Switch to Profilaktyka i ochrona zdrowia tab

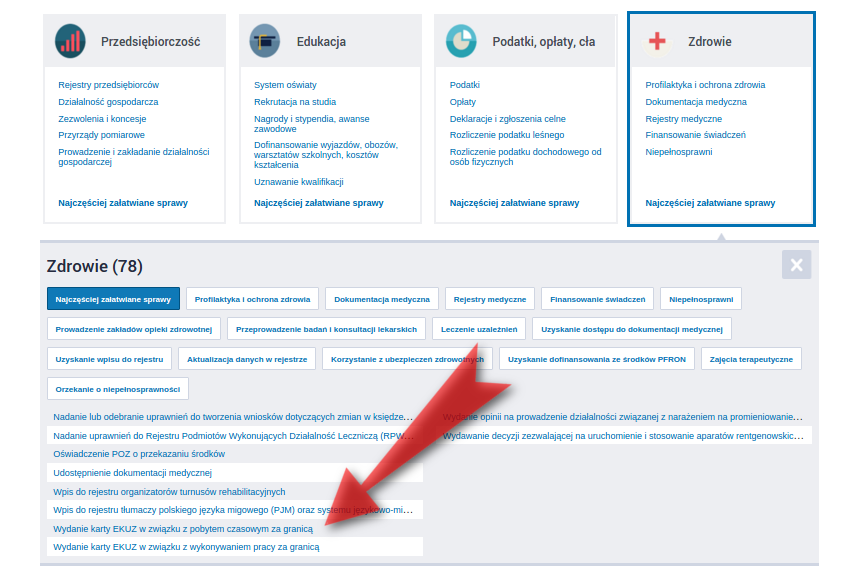click(253, 299)
